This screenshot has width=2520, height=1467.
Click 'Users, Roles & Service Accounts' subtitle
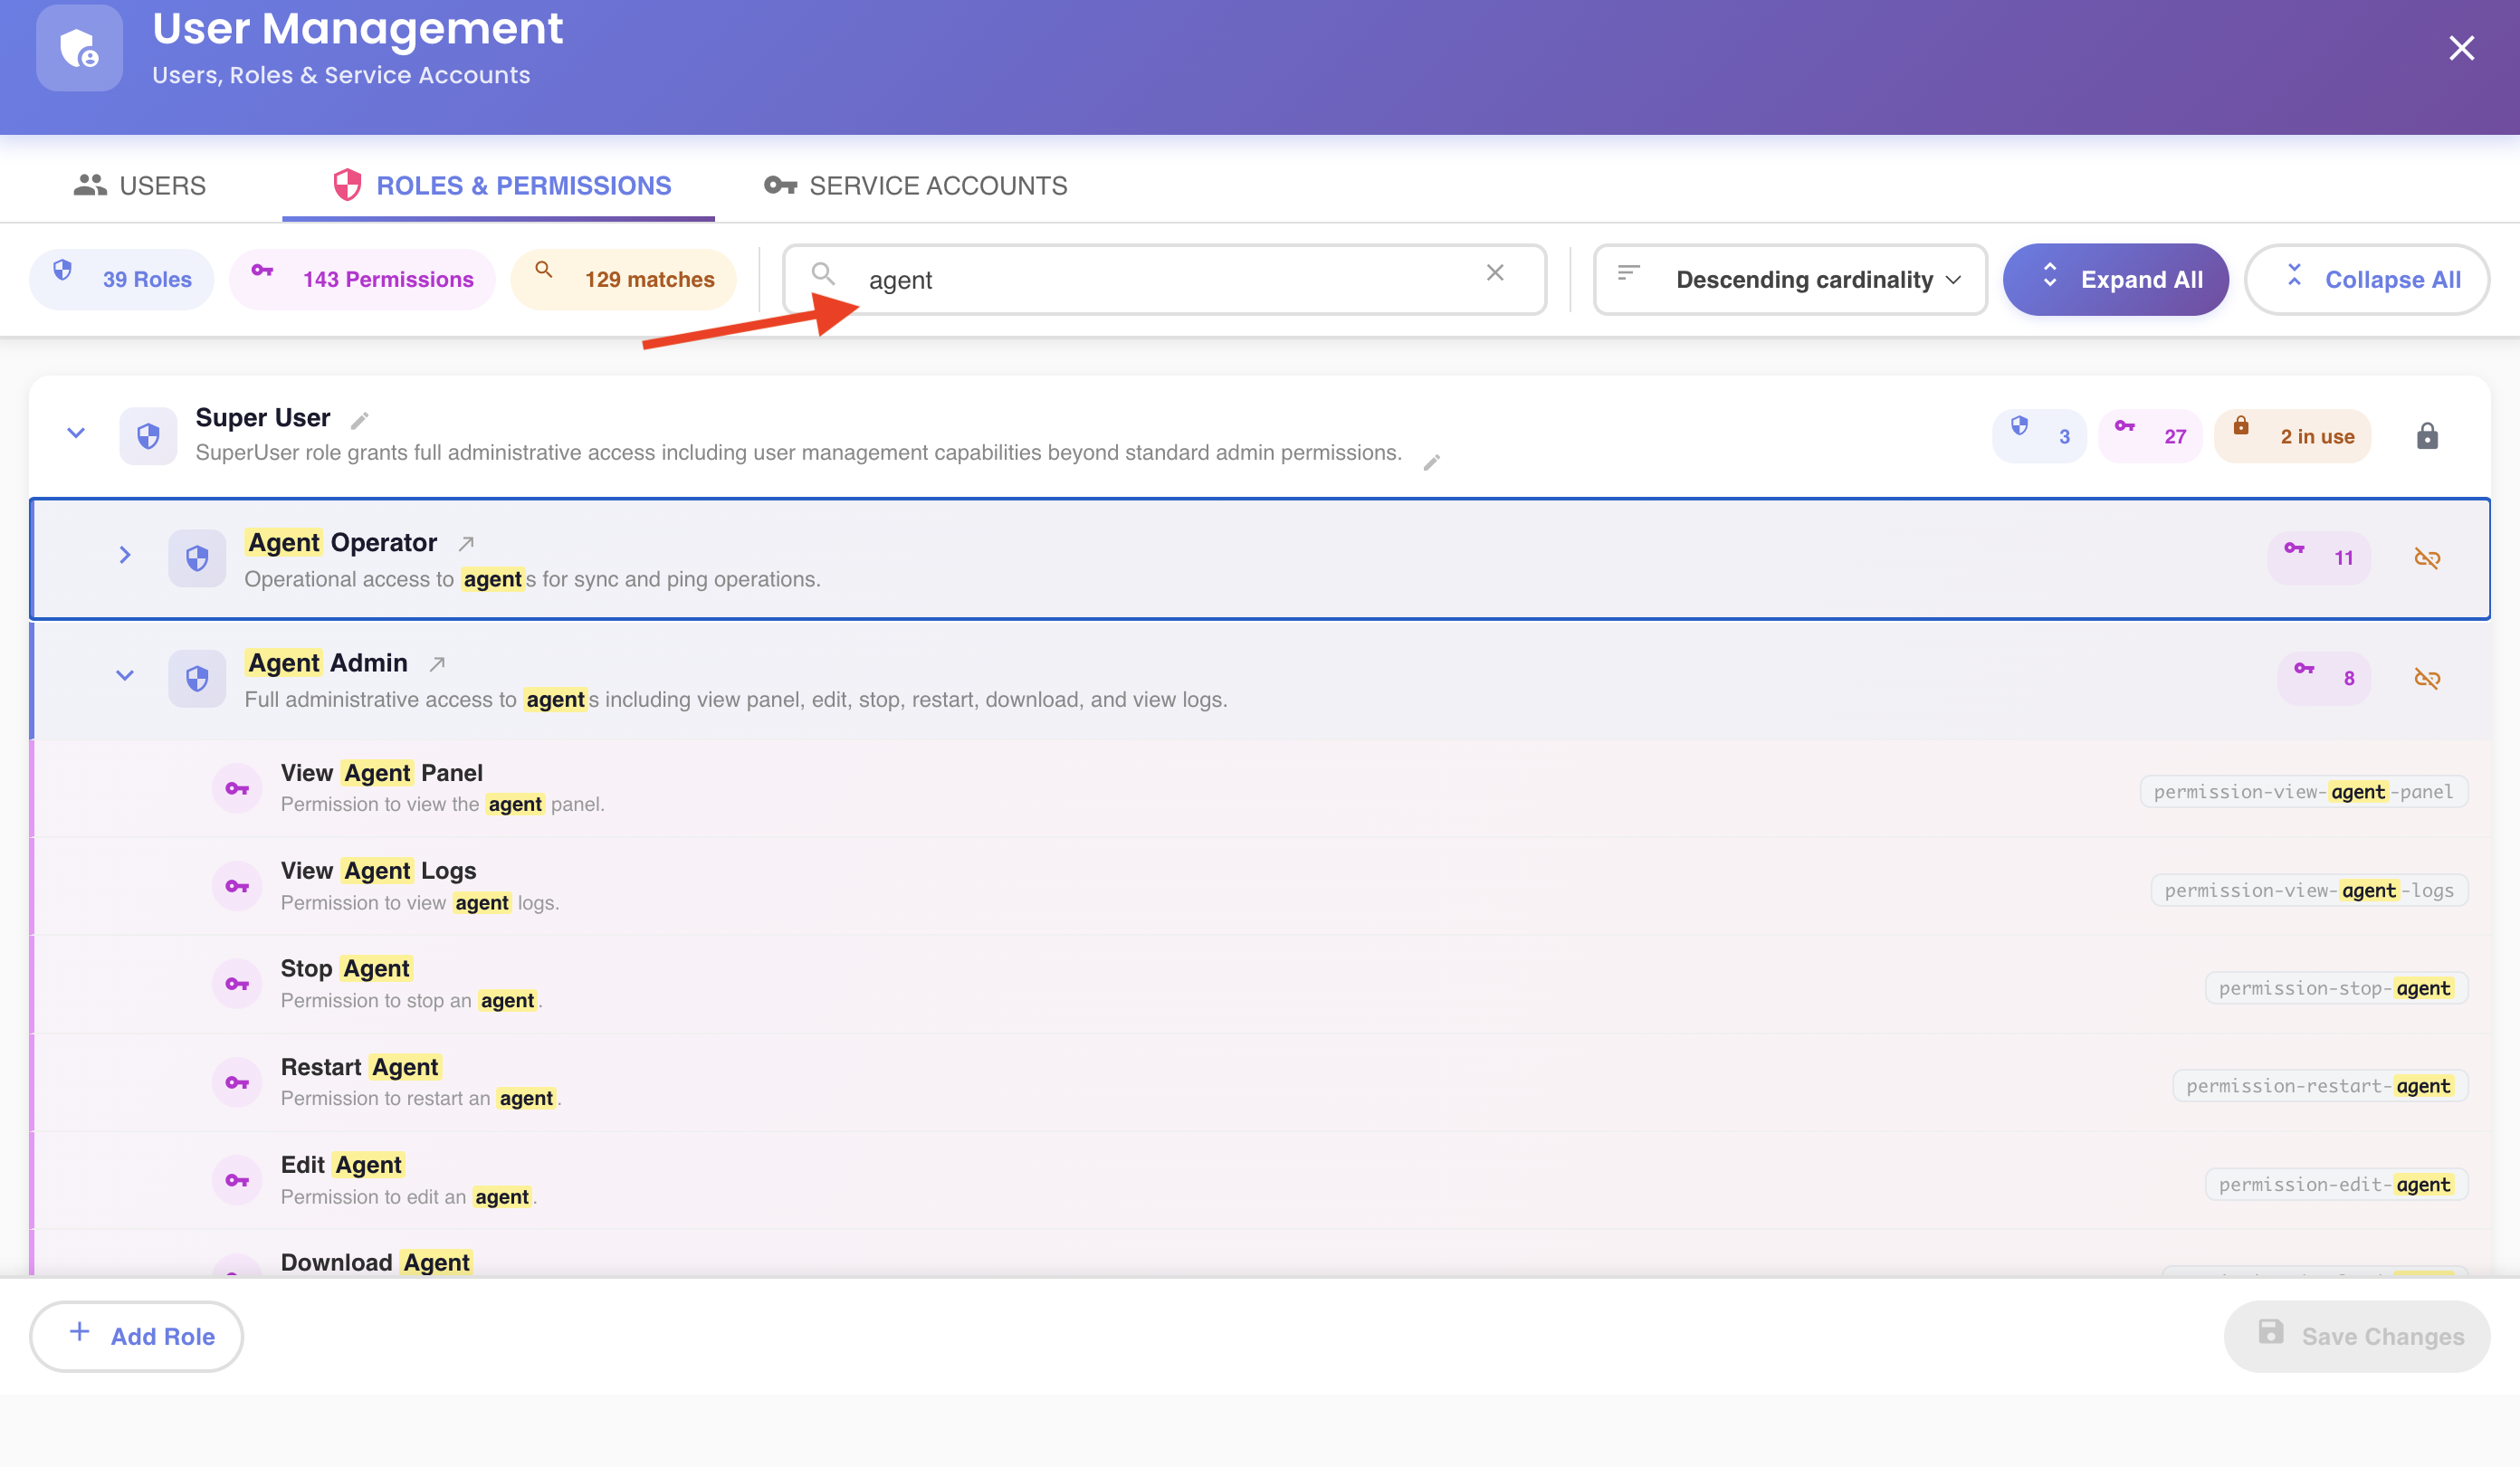(x=341, y=75)
